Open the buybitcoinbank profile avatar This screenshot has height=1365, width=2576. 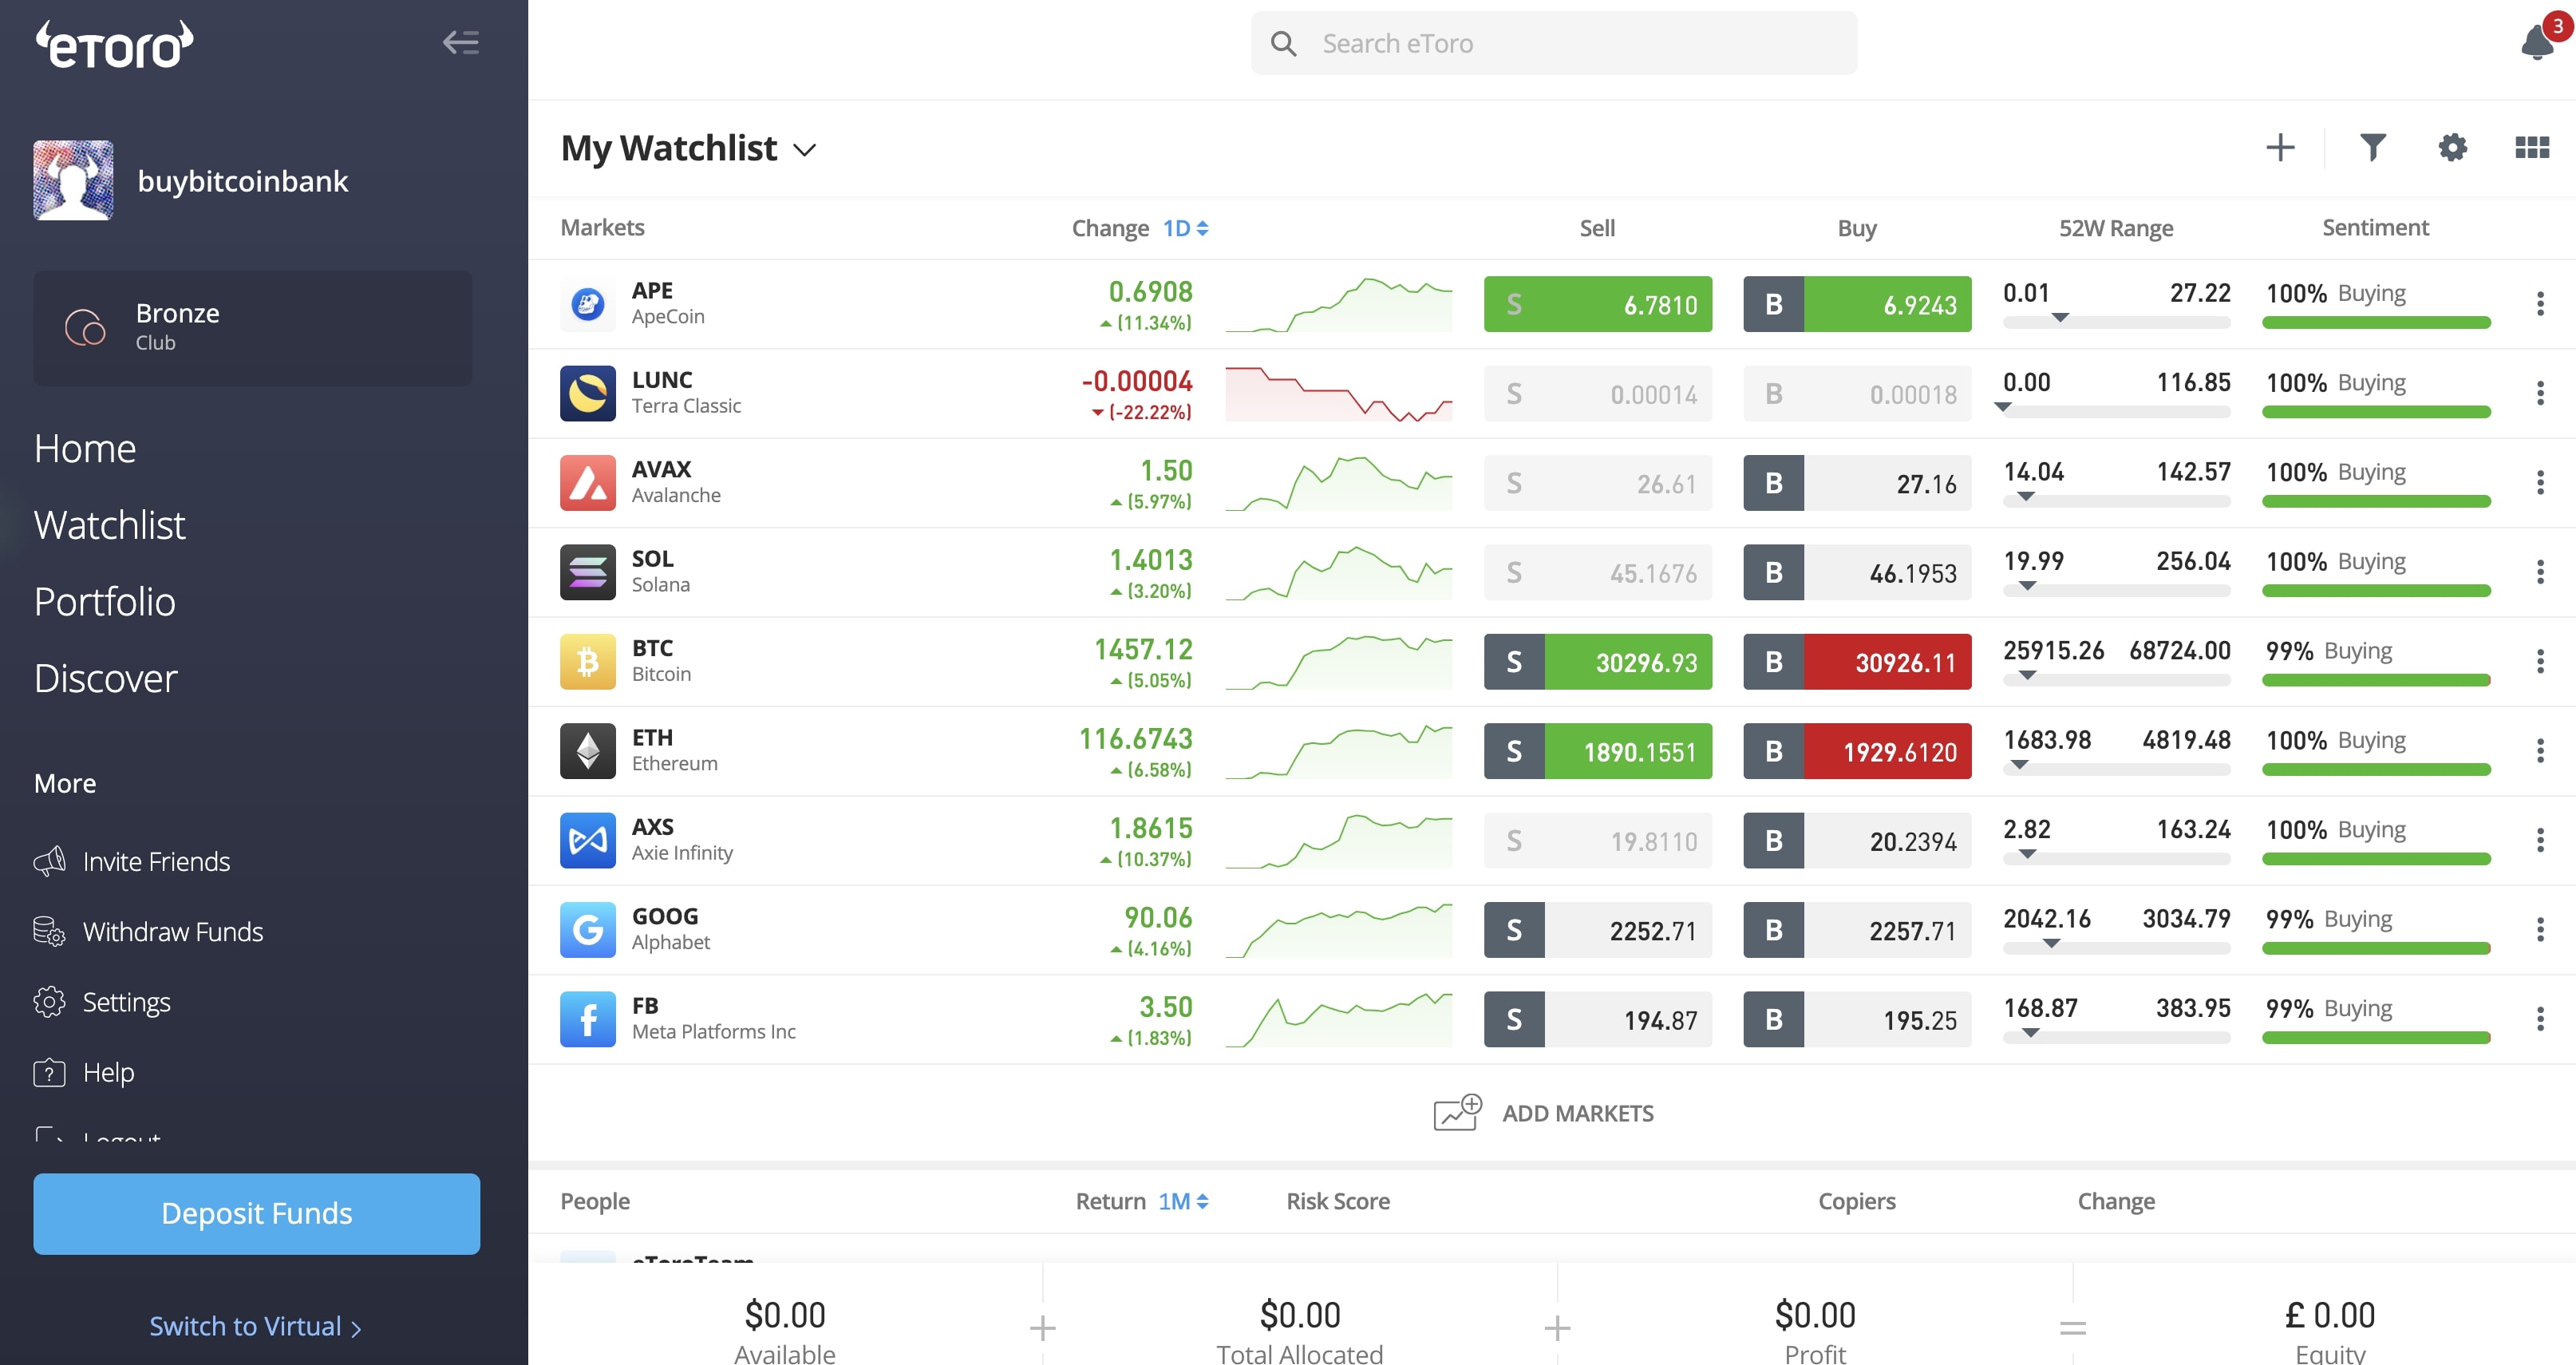(x=73, y=180)
